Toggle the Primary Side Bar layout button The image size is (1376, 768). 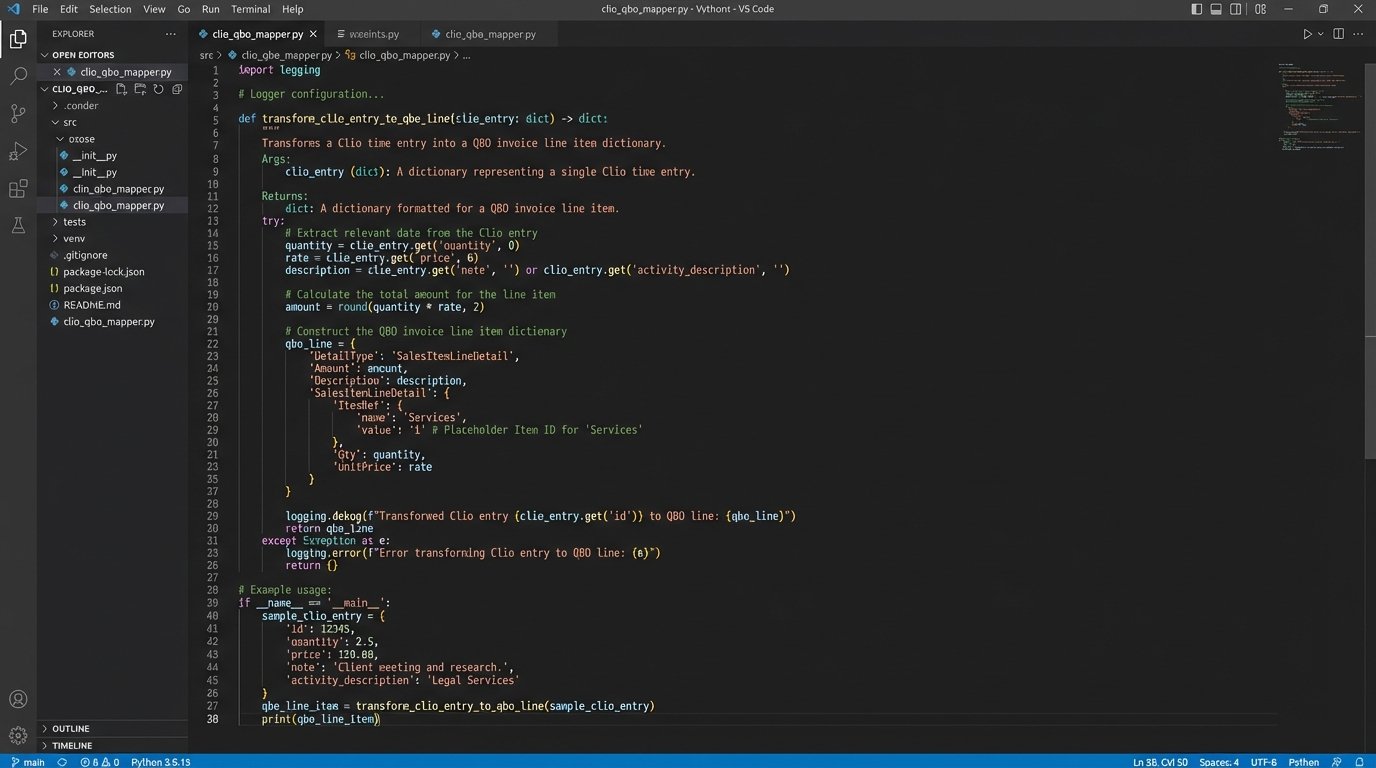1197,9
